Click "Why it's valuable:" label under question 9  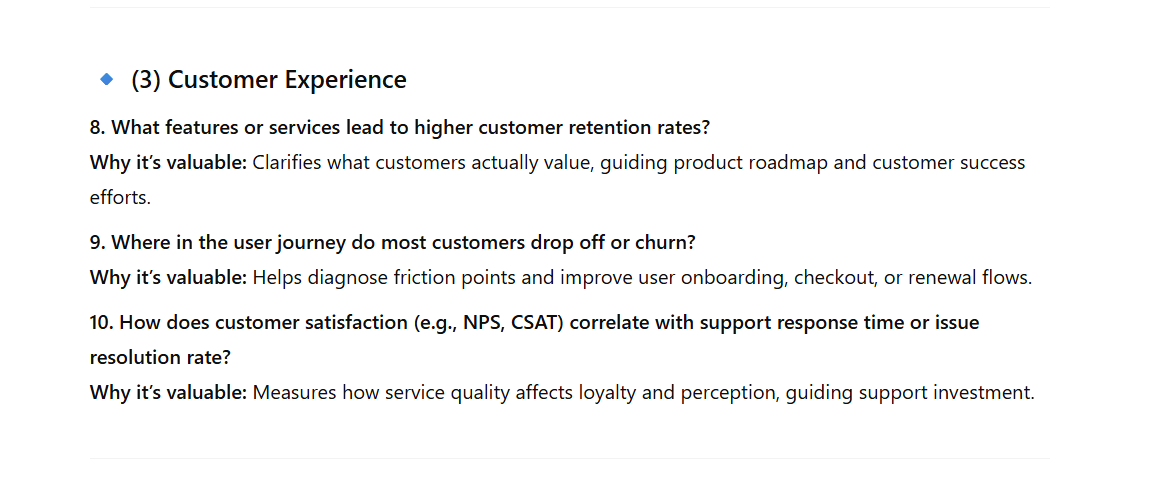(169, 277)
